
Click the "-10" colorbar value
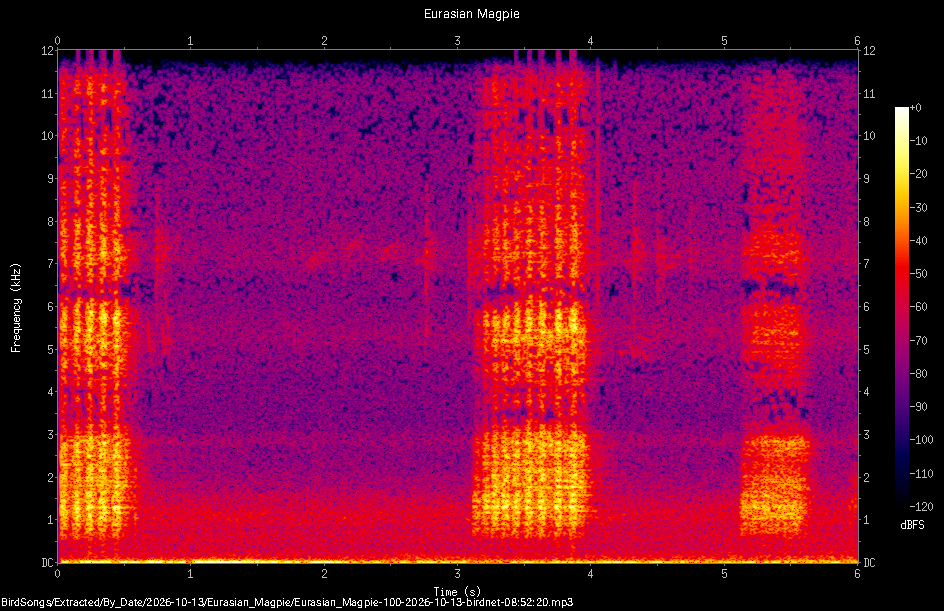click(x=918, y=141)
